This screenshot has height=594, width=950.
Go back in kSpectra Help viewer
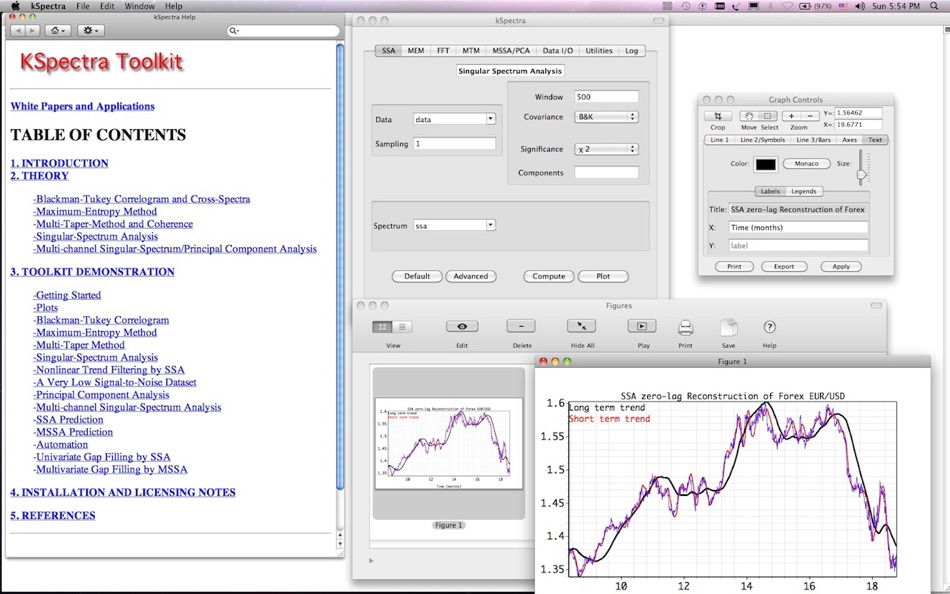18,30
